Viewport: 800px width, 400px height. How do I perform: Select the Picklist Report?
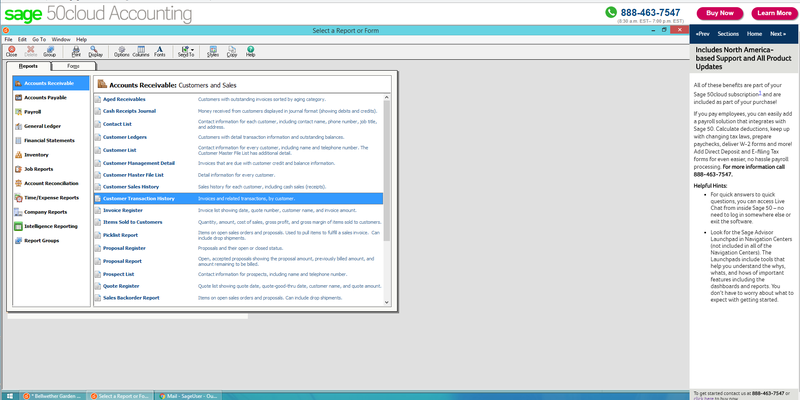tap(238, 235)
